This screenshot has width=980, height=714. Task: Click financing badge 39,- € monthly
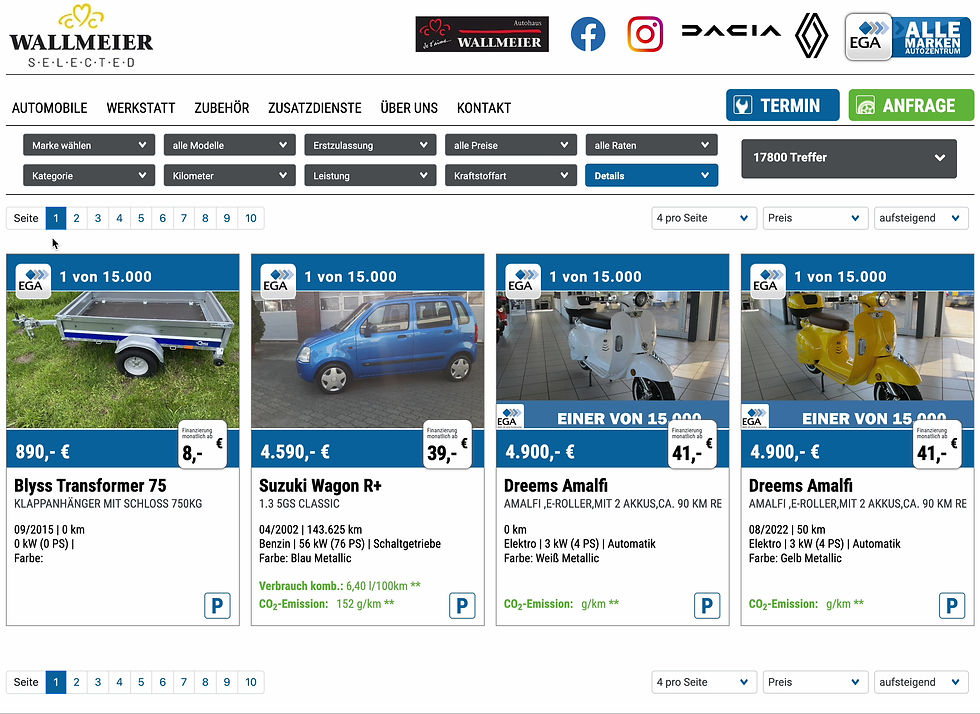448,445
